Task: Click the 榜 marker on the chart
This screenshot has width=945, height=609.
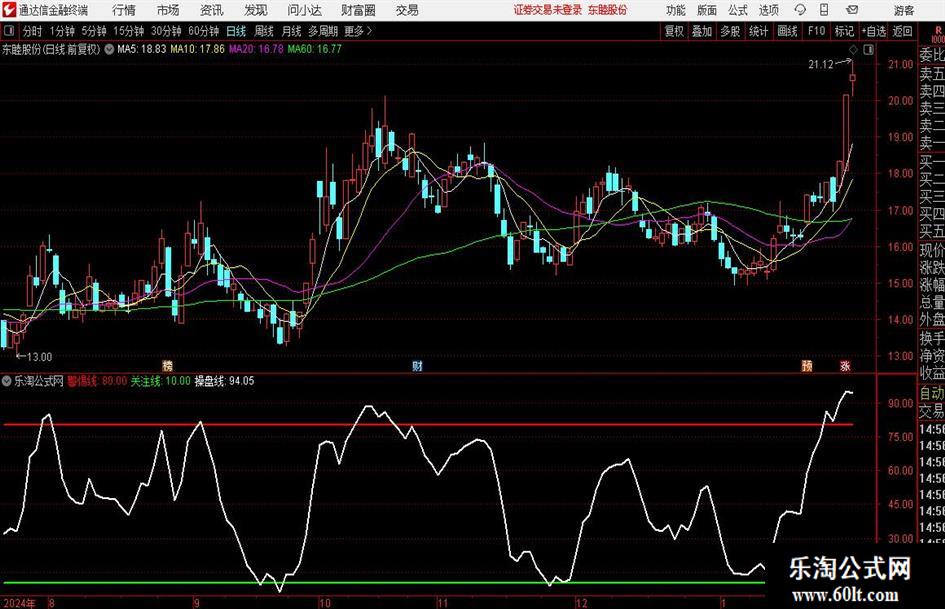Action: (x=168, y=365)
